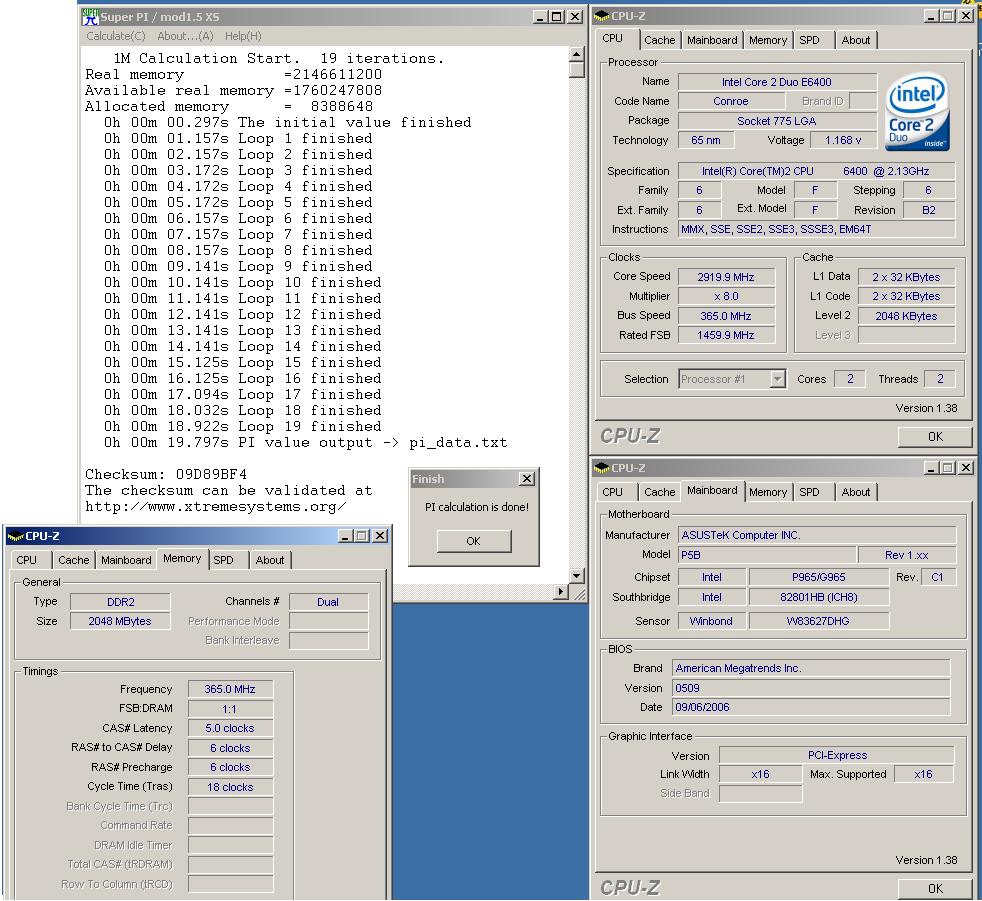Open the Help(H) menu in Super PI

click(x=243, y=36)
